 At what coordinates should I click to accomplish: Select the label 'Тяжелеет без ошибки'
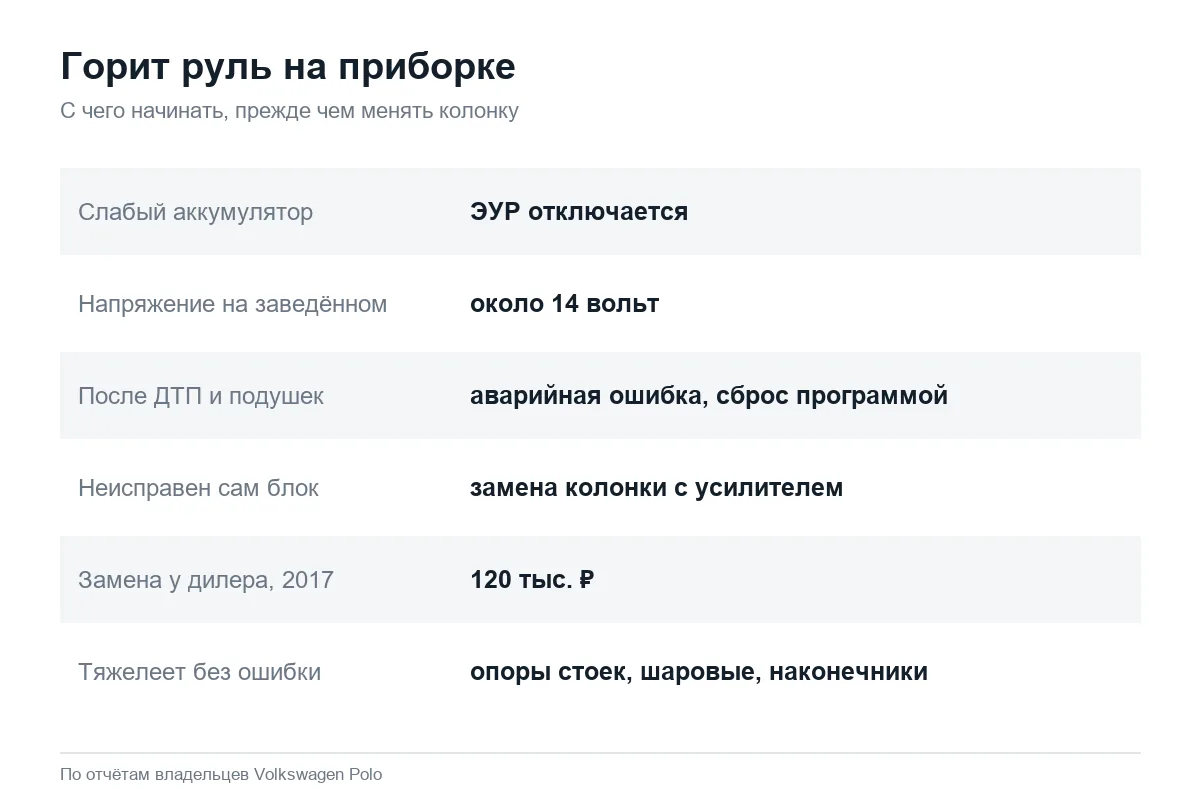tap(199, 672)
